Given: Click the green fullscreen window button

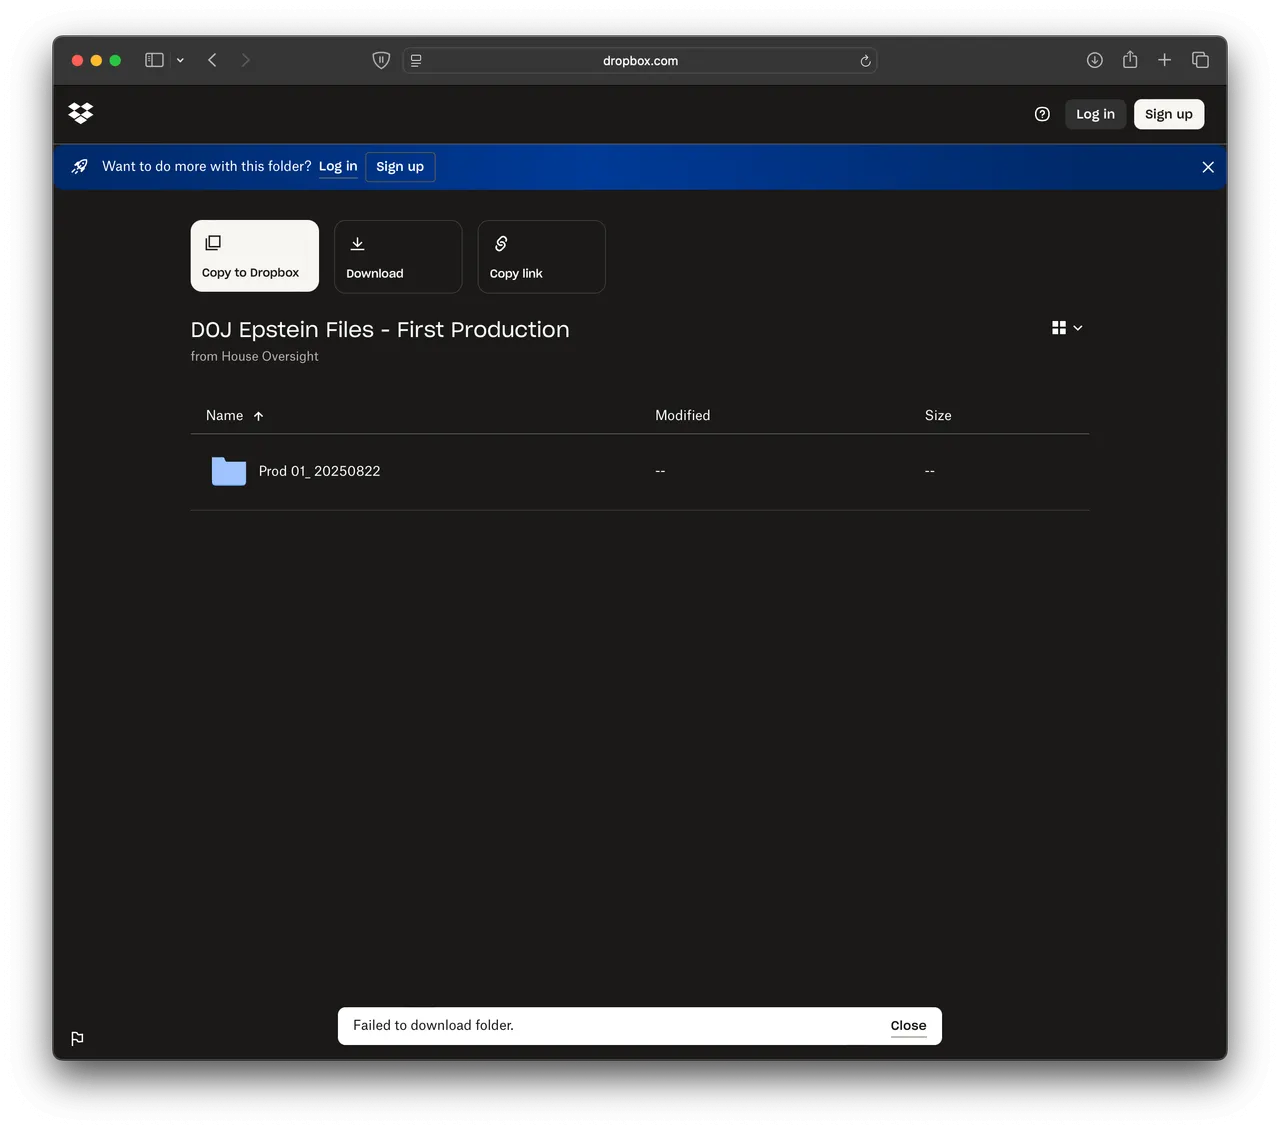Looking at the screenshot, I should click(115, 60).
